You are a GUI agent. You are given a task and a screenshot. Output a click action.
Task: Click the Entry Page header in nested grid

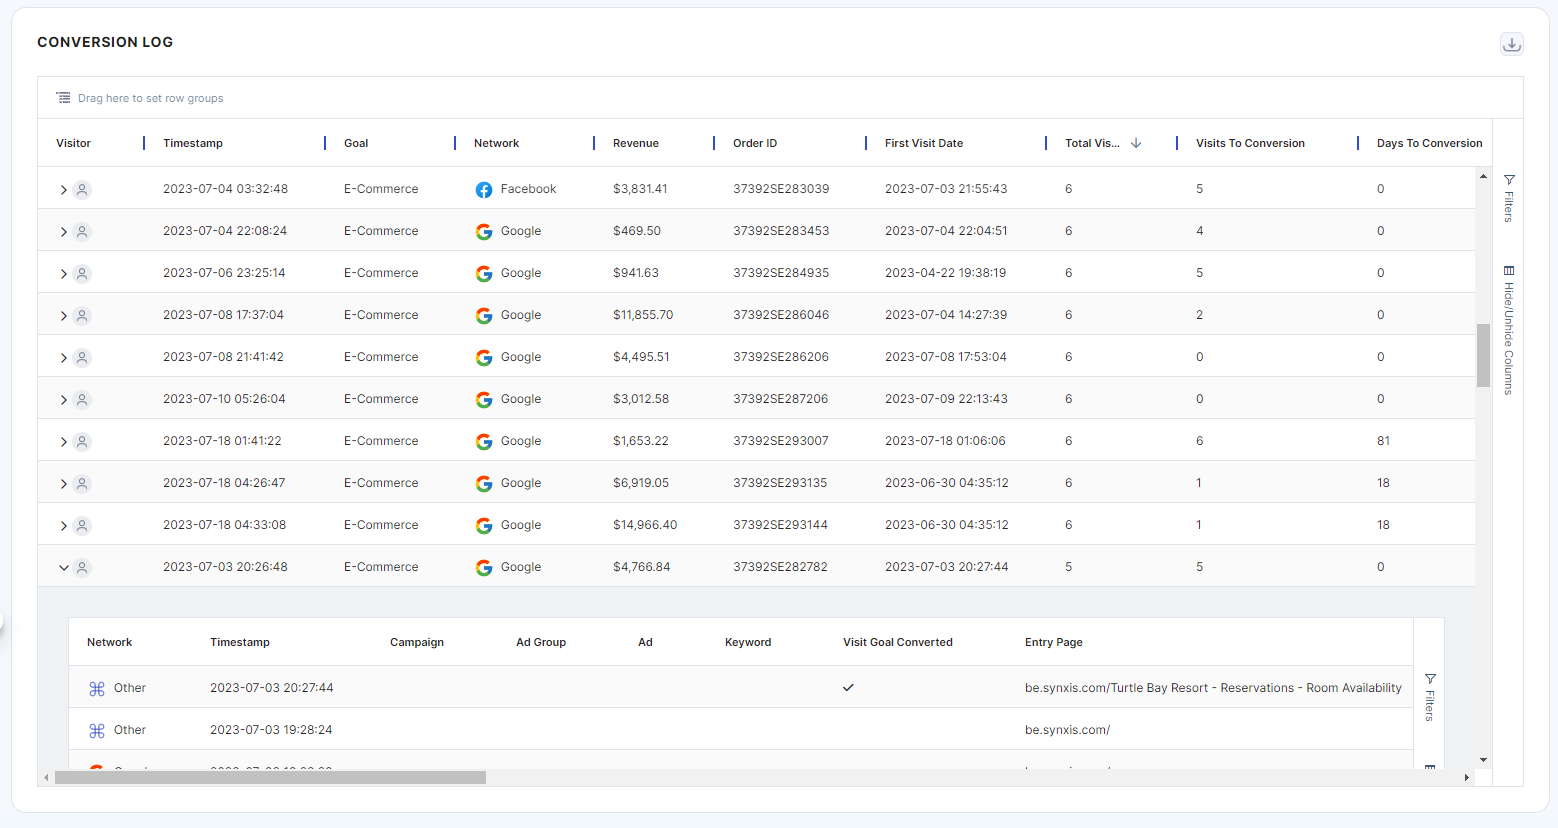coord(1053,642)
